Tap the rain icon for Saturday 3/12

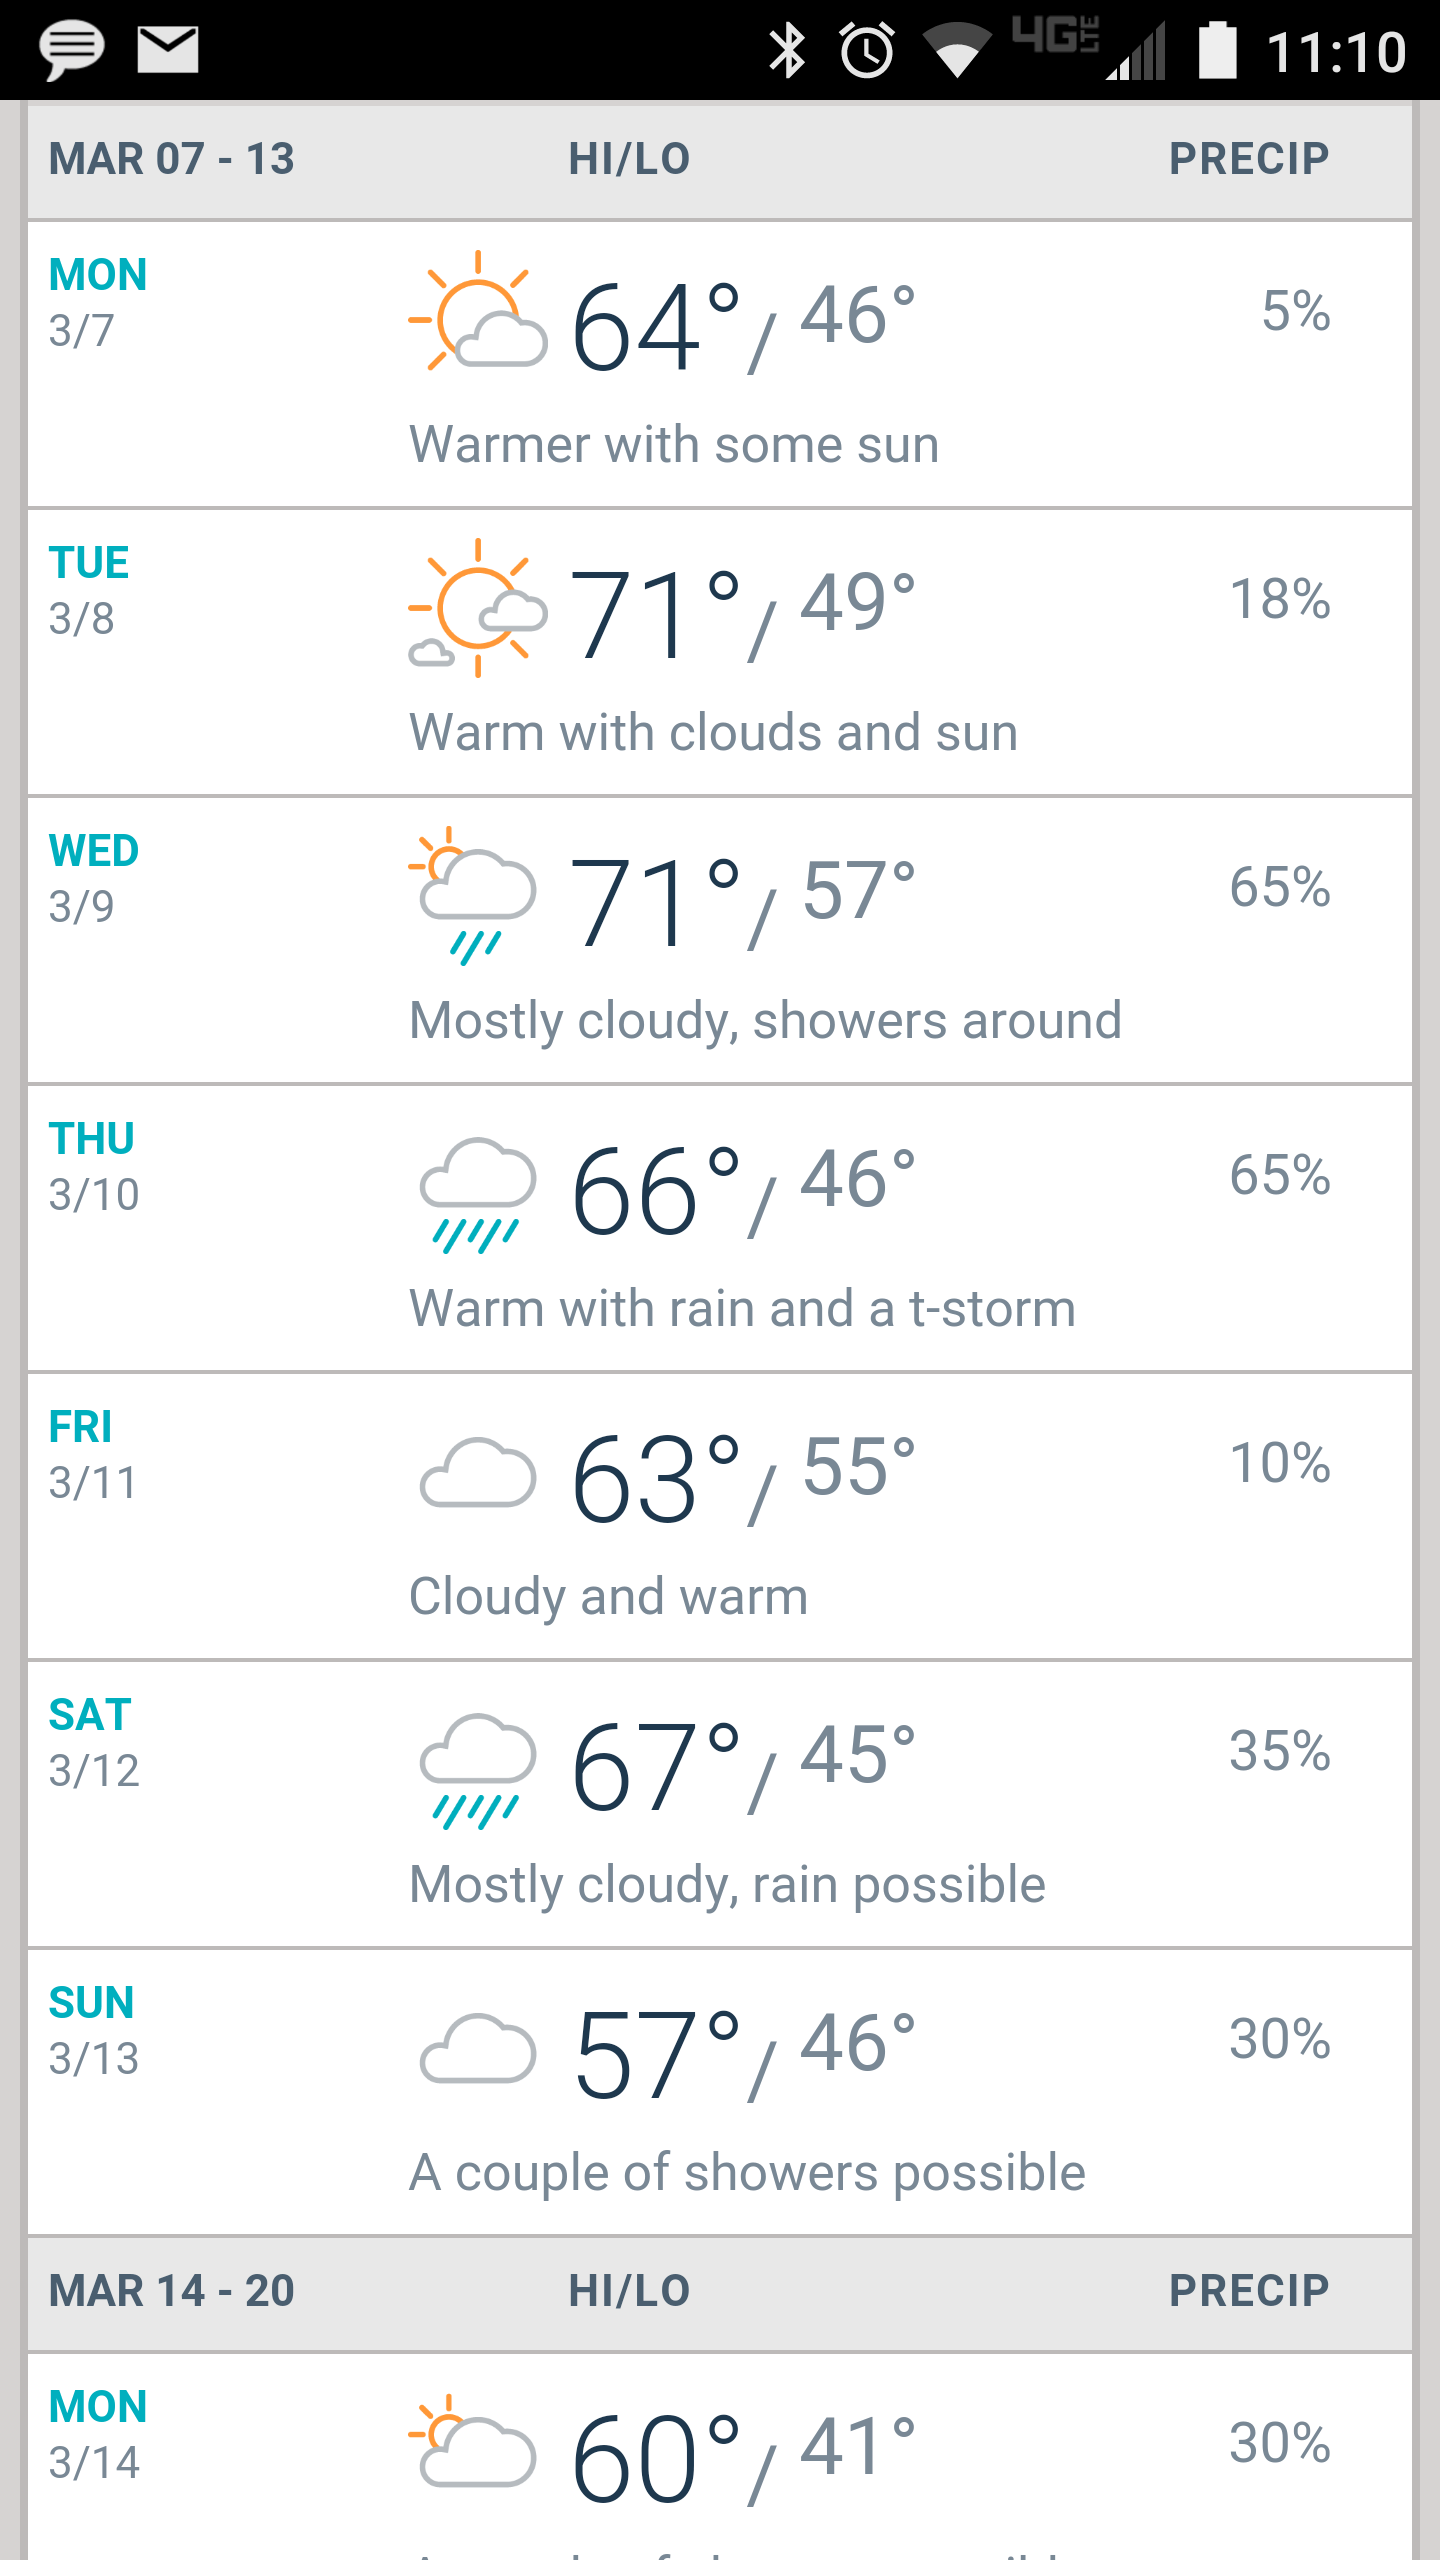tap(477, 1771)
